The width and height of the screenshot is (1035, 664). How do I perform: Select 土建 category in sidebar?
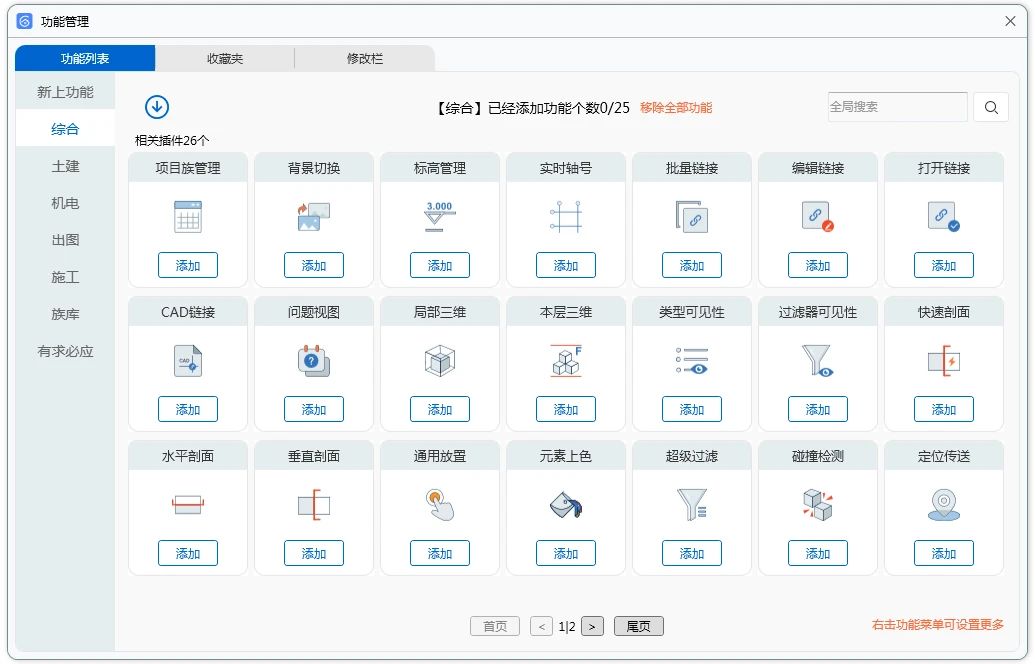coord(65,166)
